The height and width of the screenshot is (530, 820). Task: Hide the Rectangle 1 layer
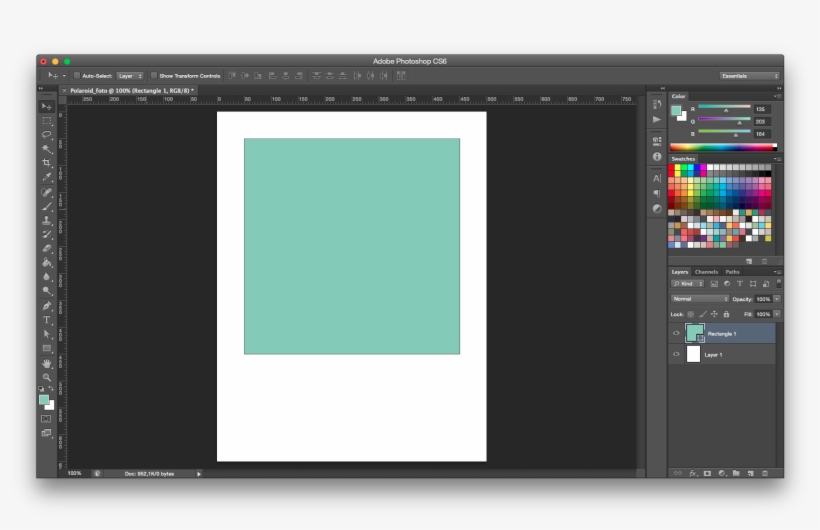[x=676, y=334]
